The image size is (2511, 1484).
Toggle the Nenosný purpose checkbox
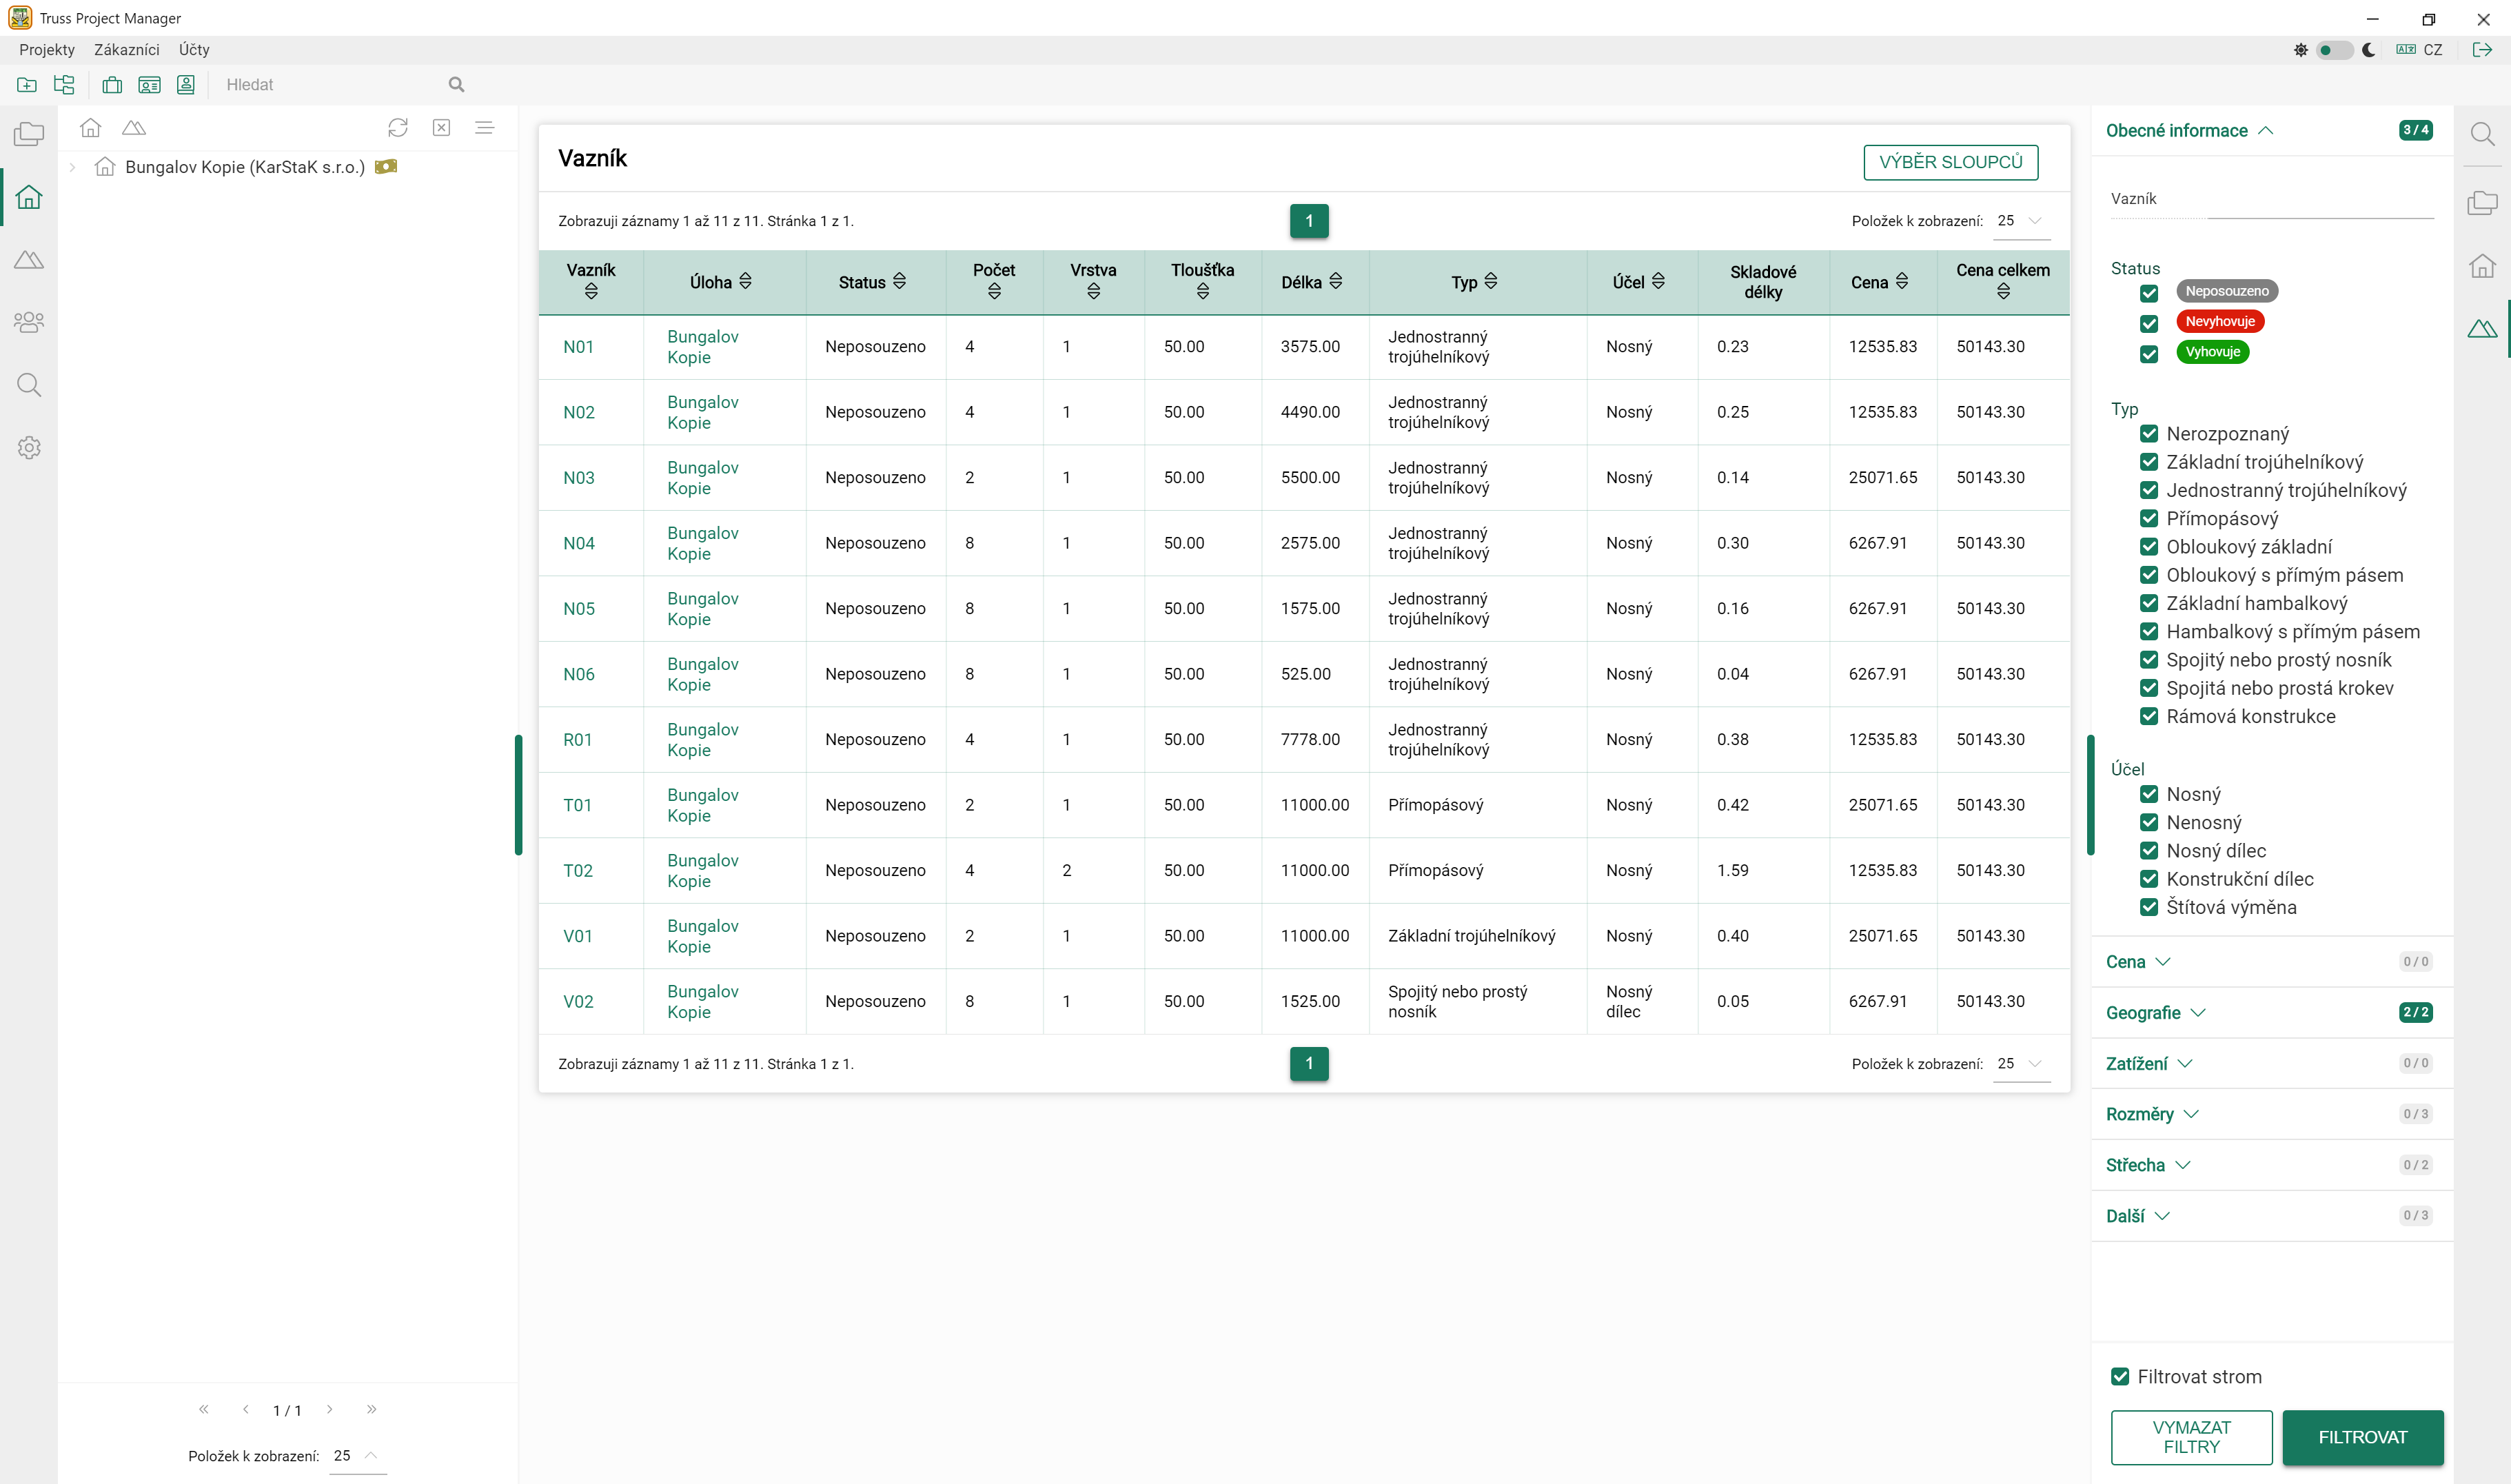[x=2149, y=822]
